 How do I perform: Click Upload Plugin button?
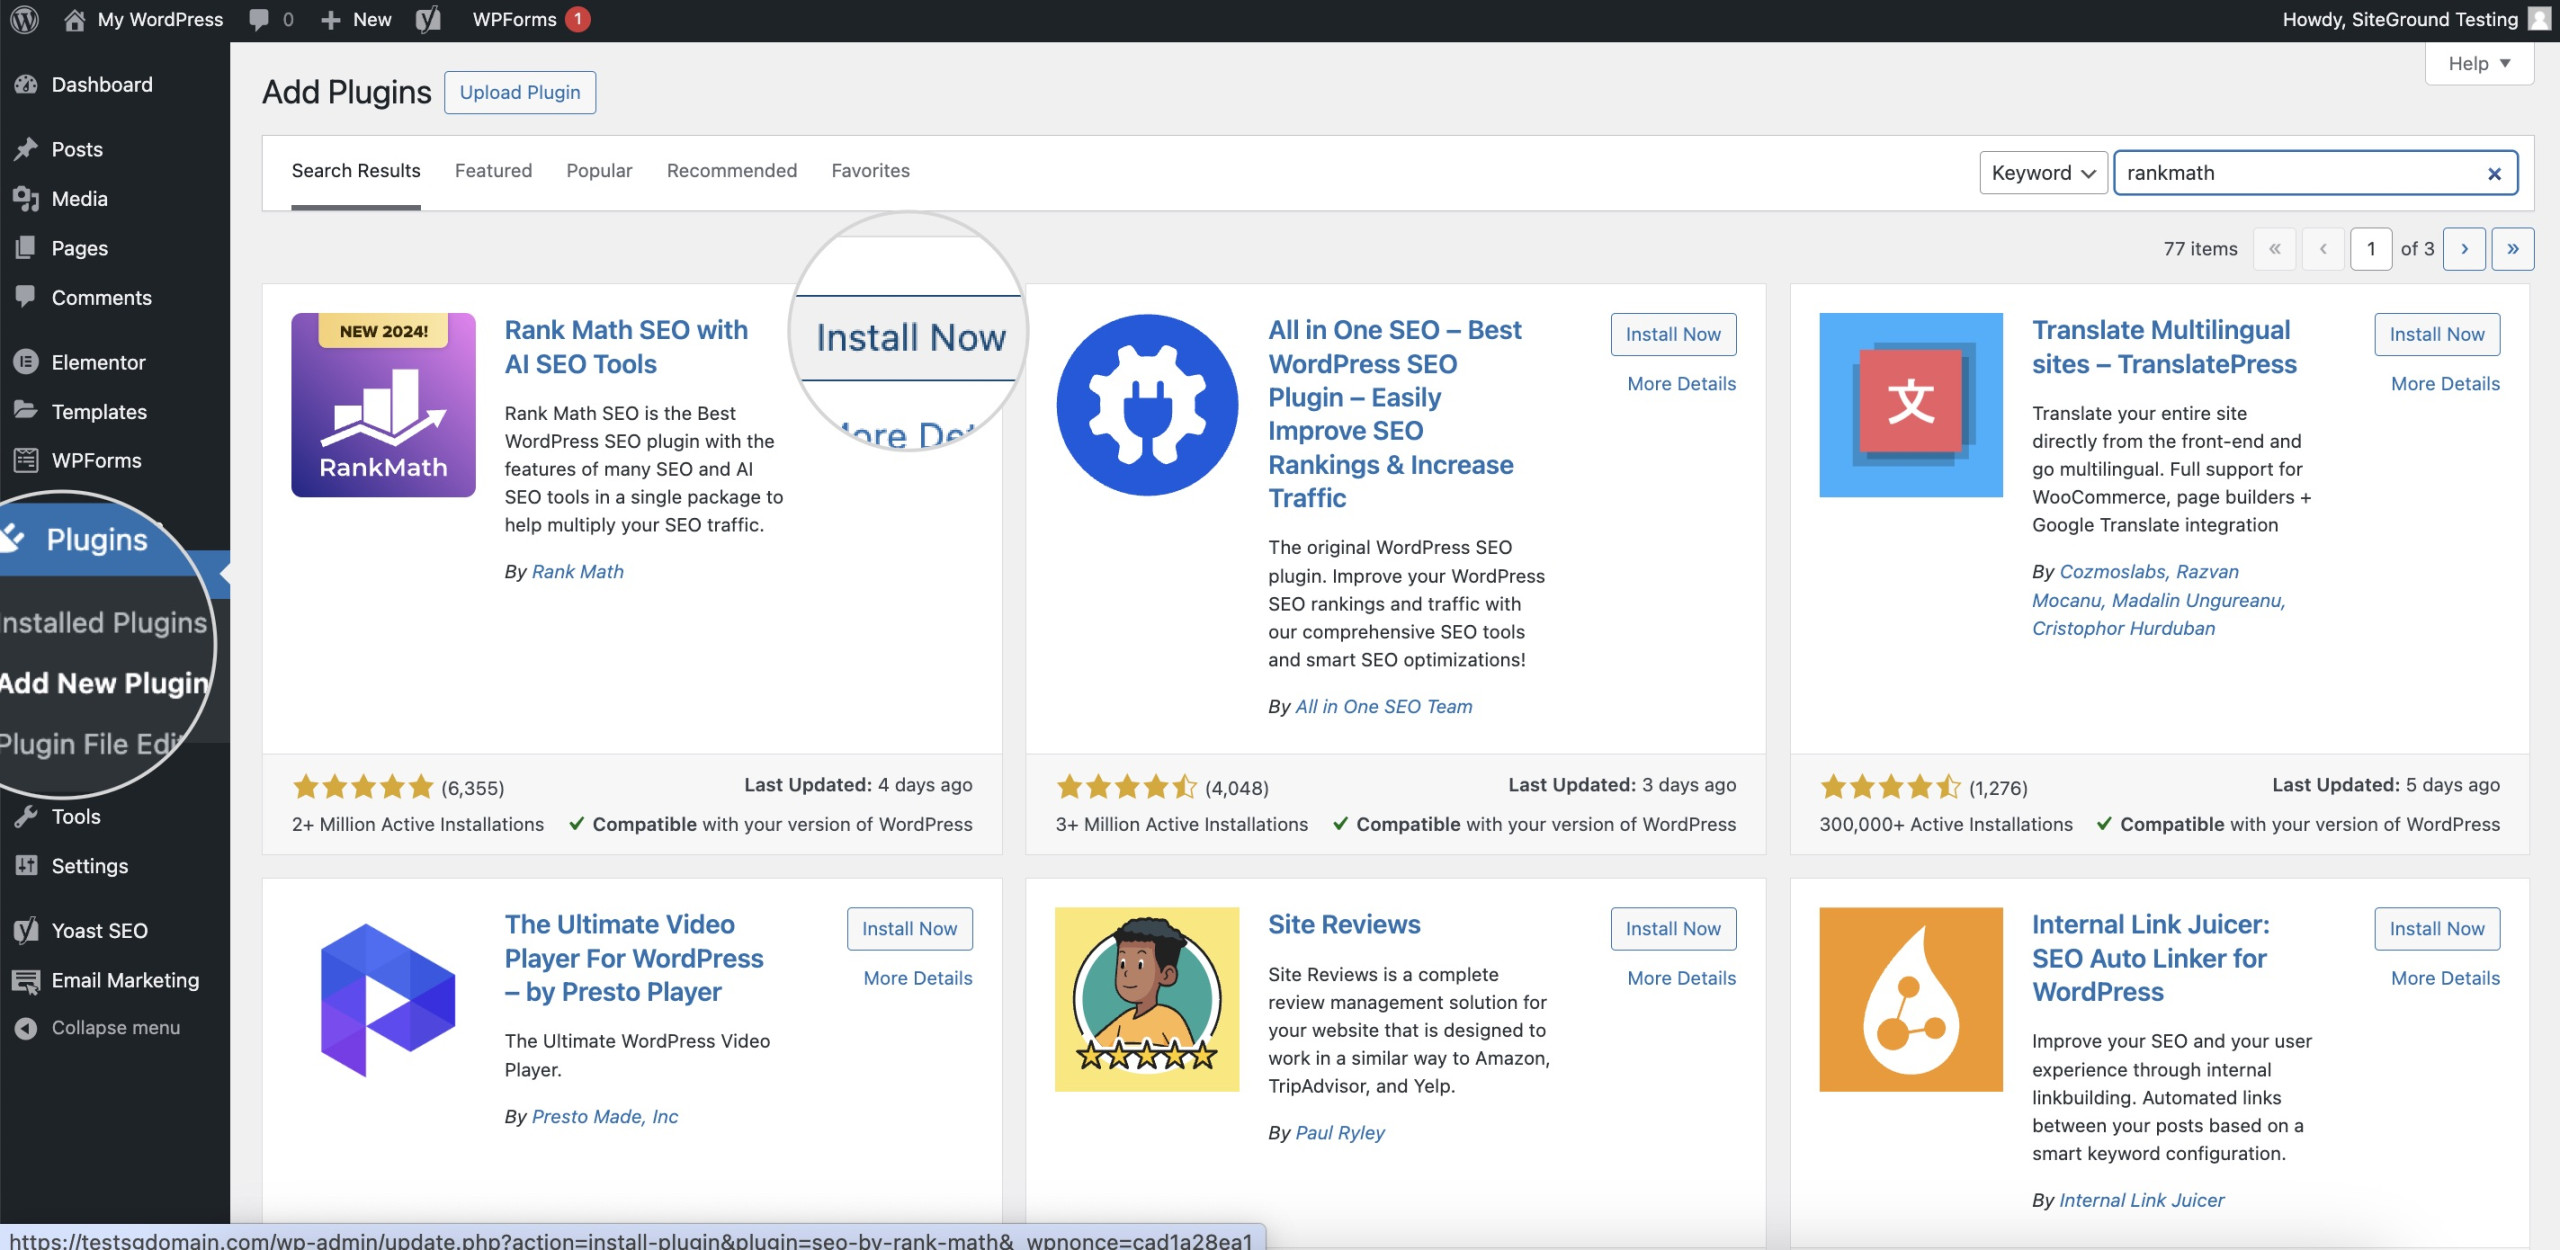click(519, 91)
